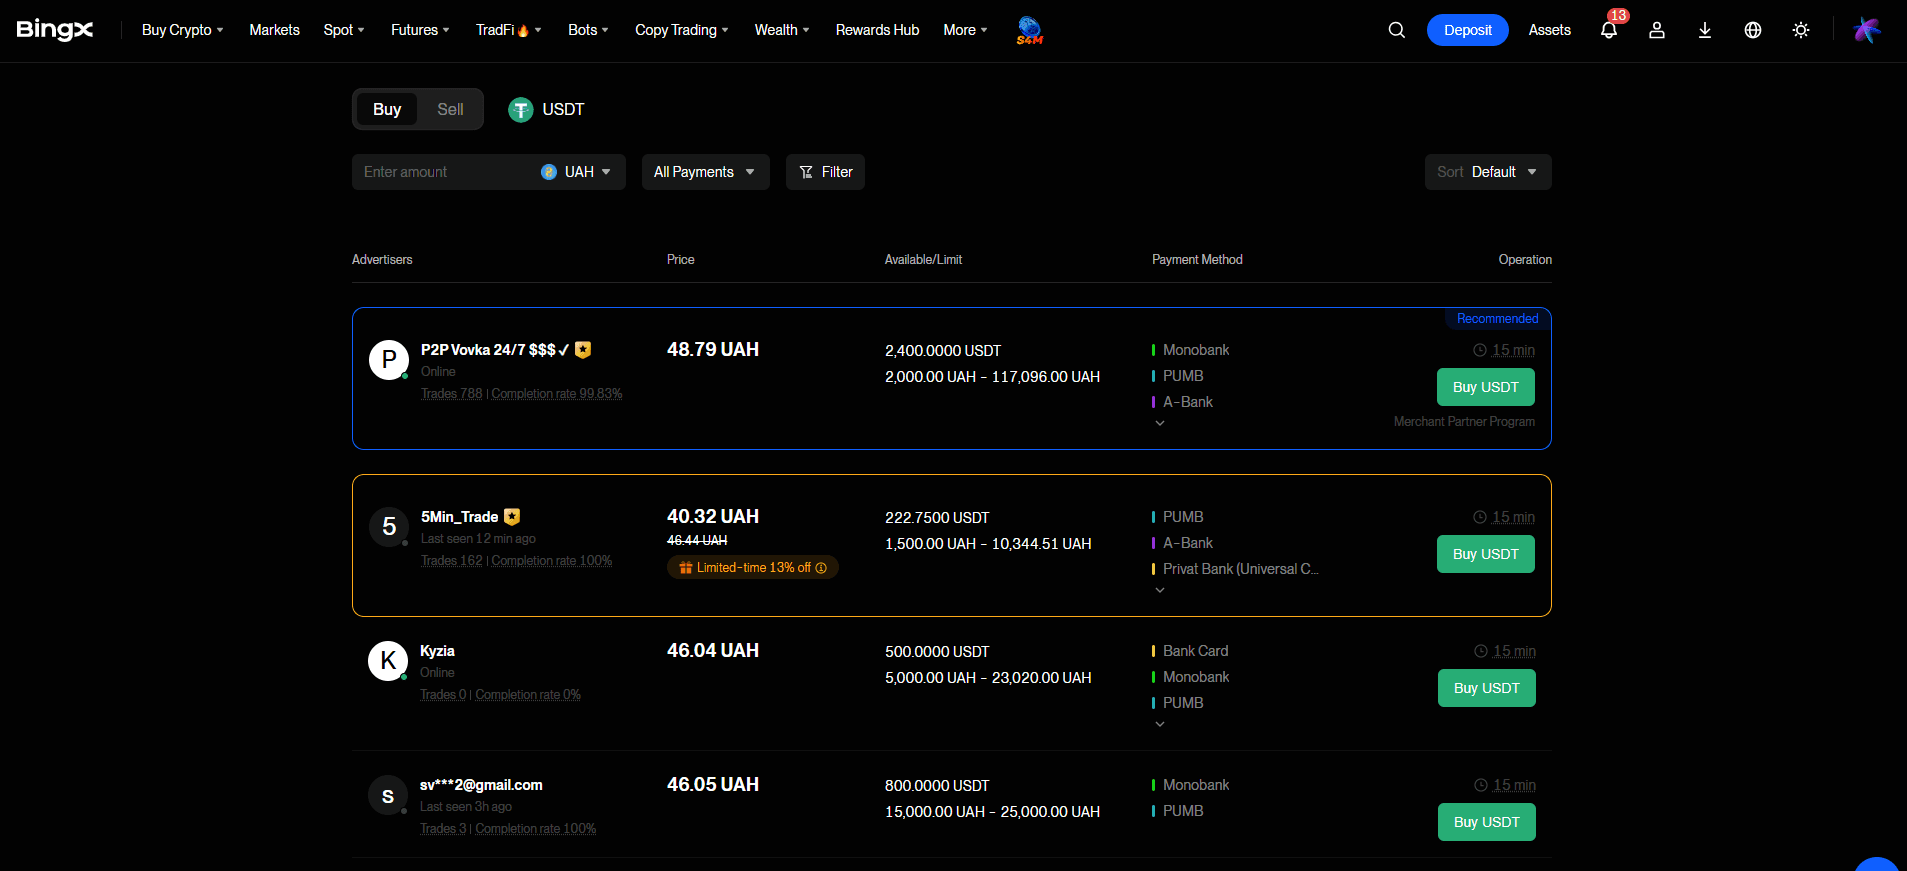Click 5Min_Trade avatar circle
The image size is (1907, 871).
389,527
